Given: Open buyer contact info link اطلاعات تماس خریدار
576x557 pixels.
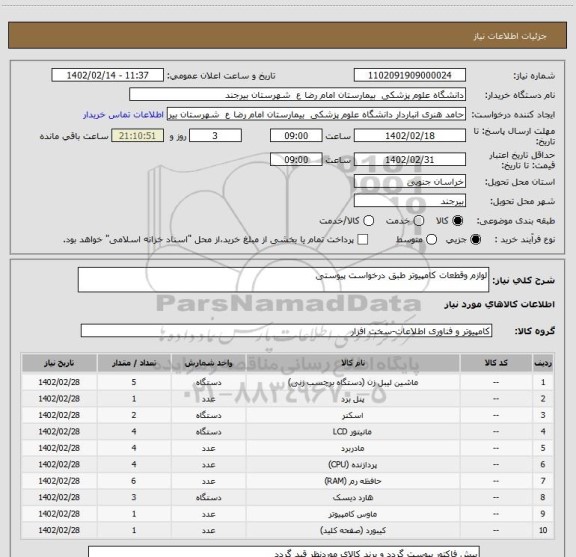Looking at the screenshot, I should [123, 115].
